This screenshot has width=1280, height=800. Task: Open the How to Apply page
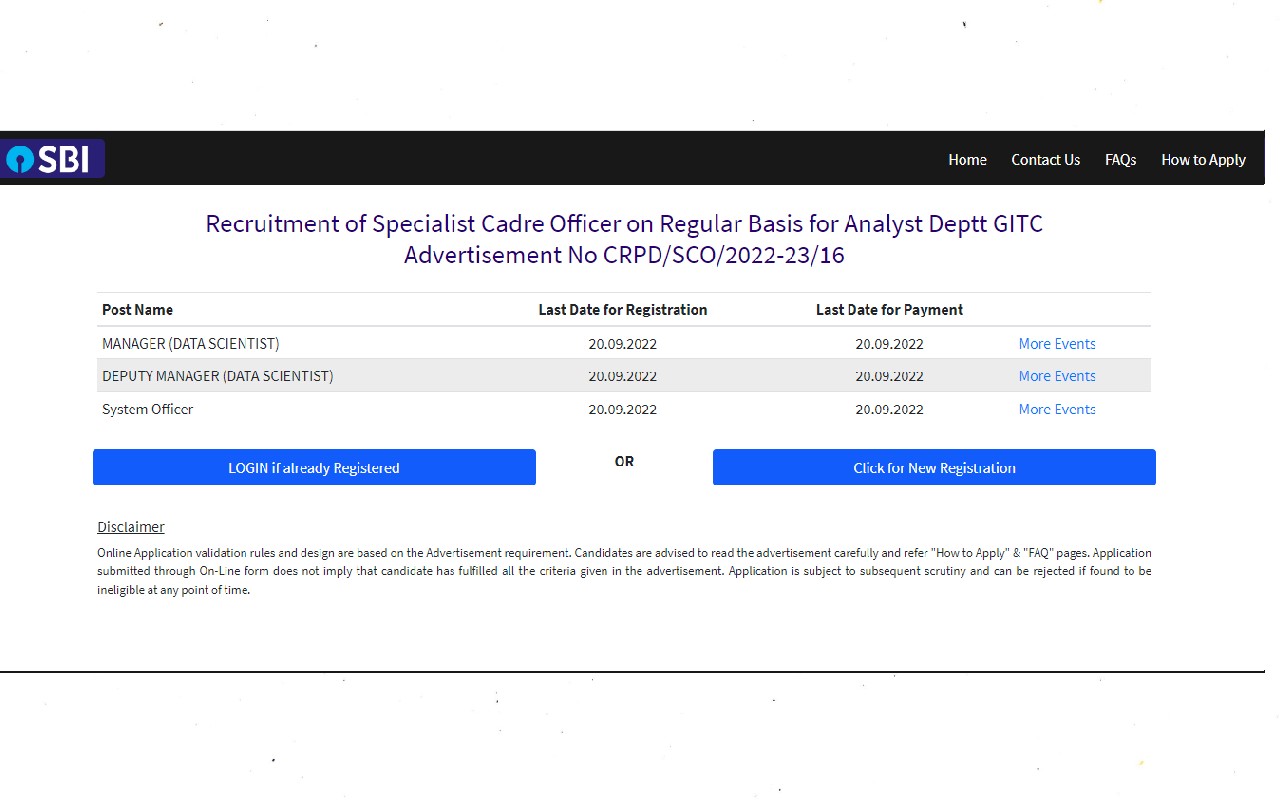click(1203, 160)
